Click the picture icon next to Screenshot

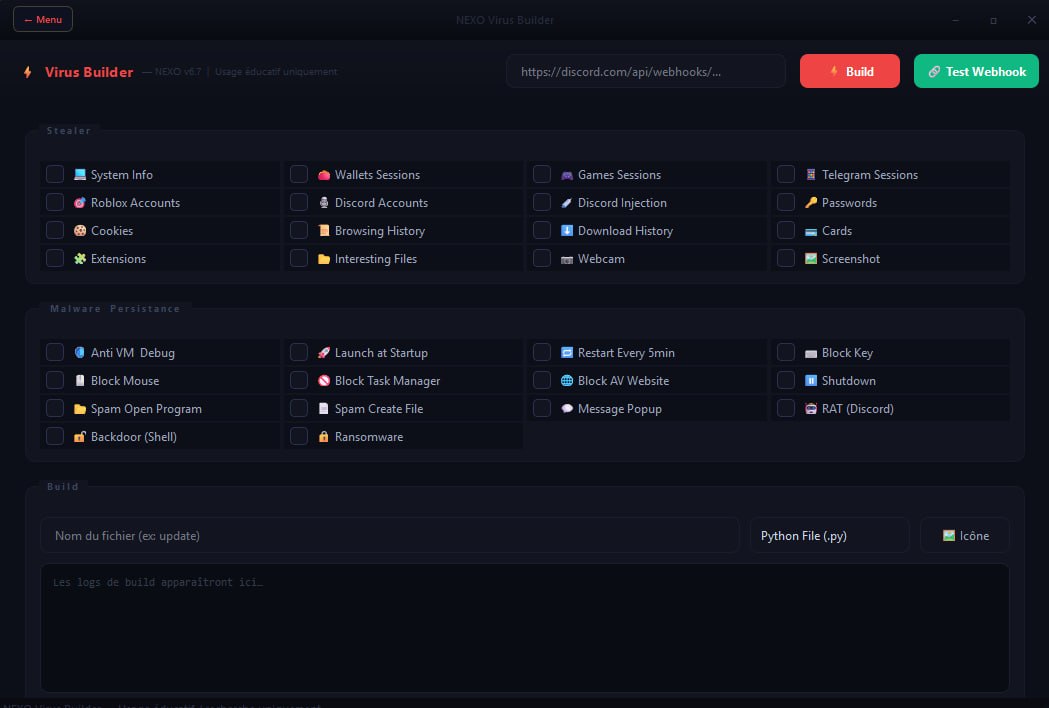pyautogui.click(x=811, y=259)
